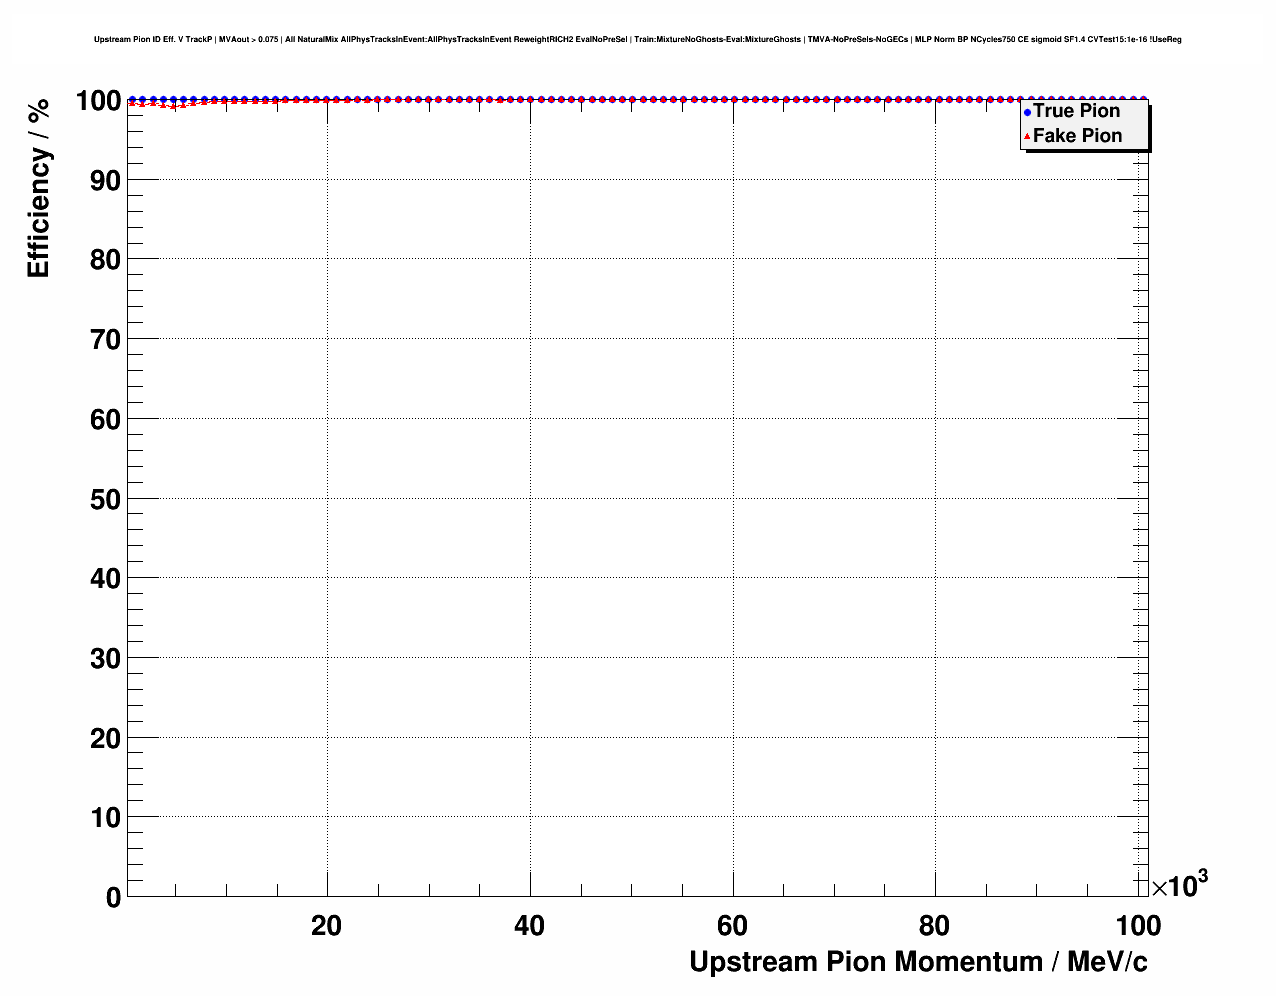Select the True Pion legend label
Image resolution: width=1276 pixels, height=996 pixels.
tap(1076, 111)
